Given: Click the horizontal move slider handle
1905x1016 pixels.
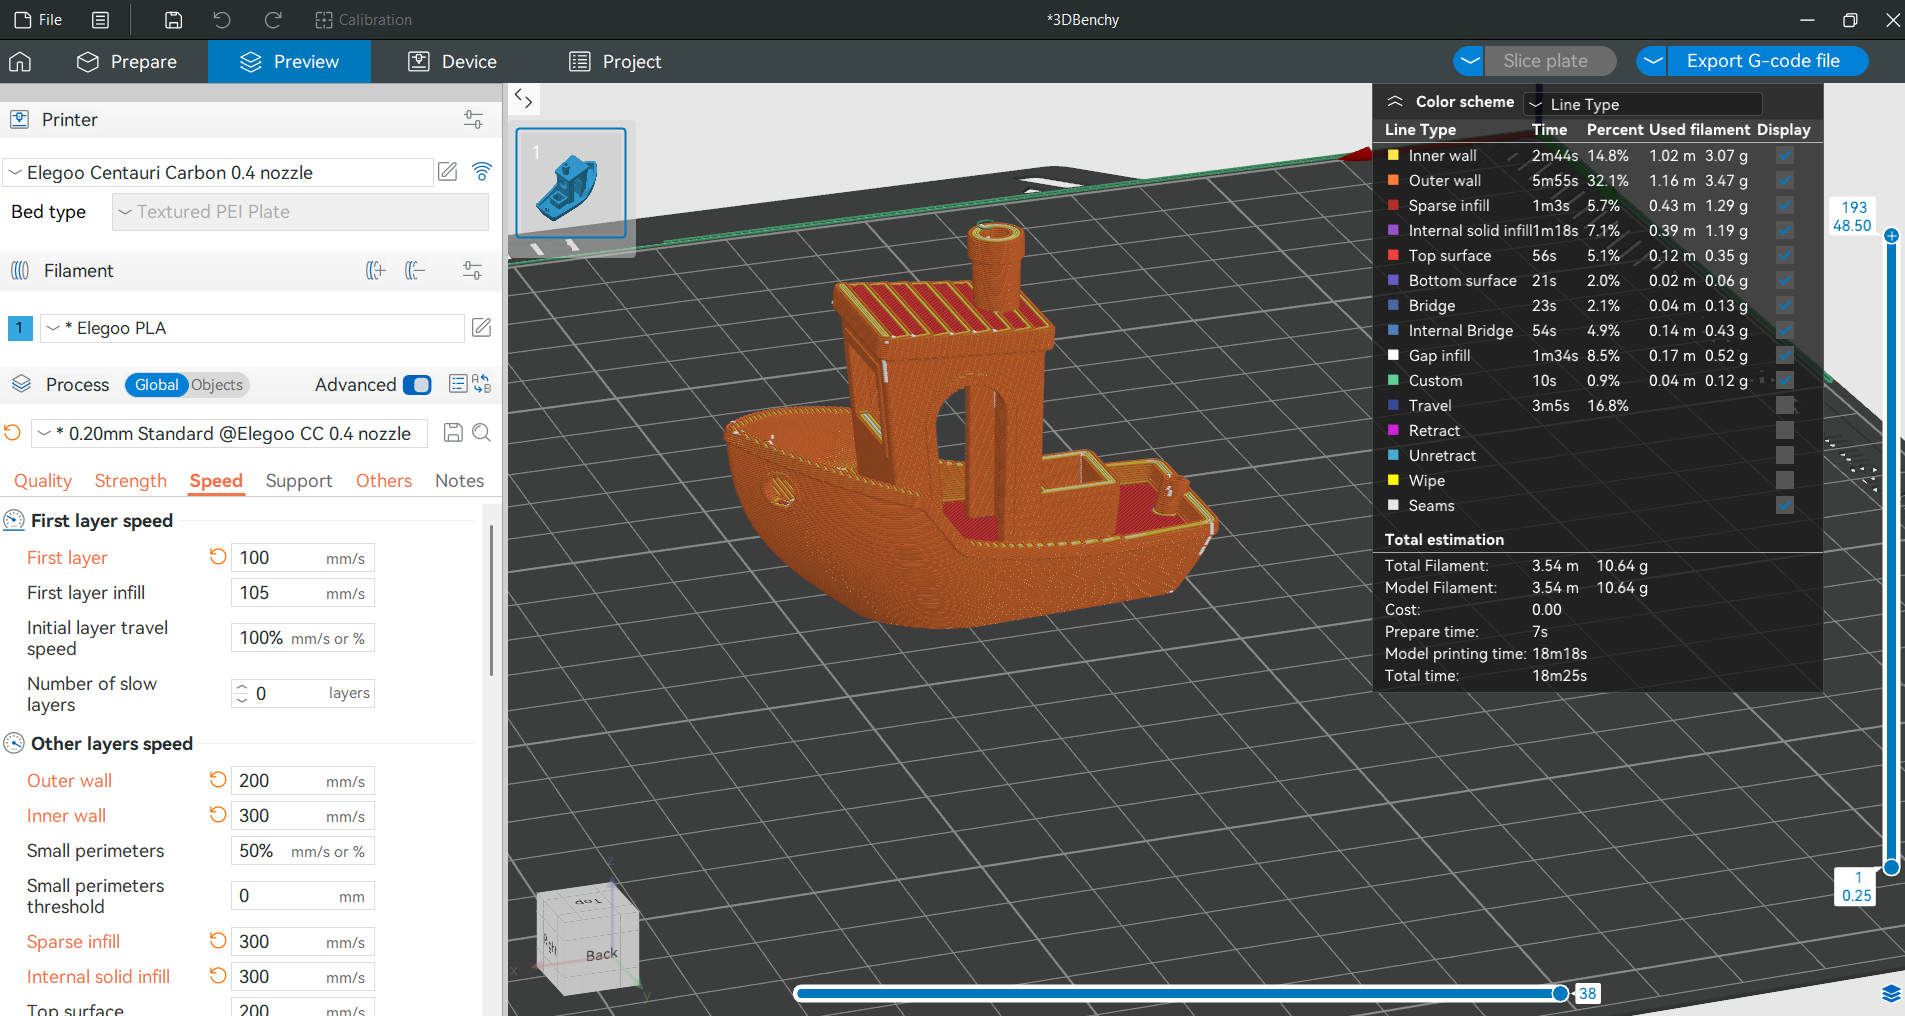Looking at the screenshot, I should (1560, 993).
